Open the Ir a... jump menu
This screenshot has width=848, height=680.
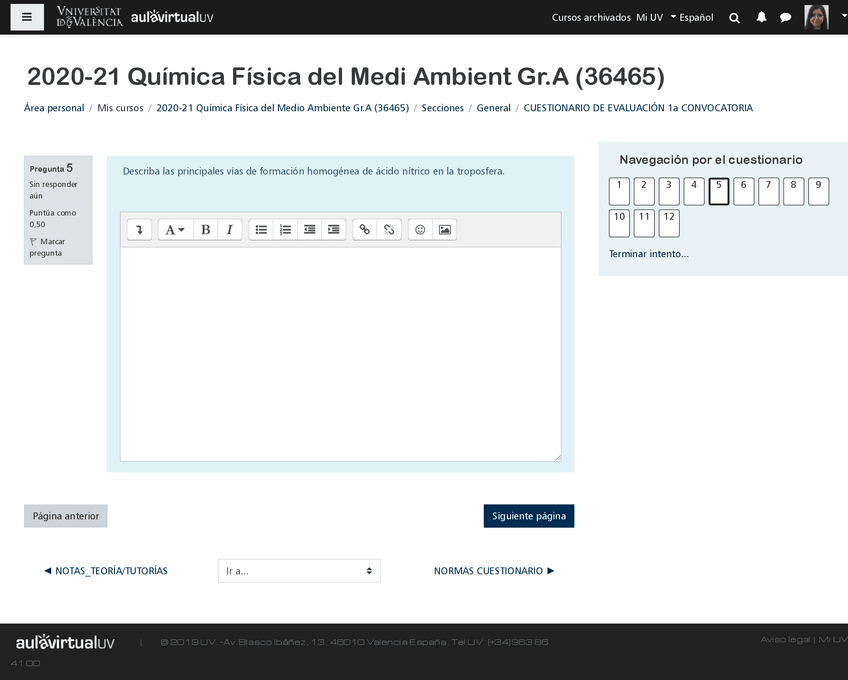point(299,571)
